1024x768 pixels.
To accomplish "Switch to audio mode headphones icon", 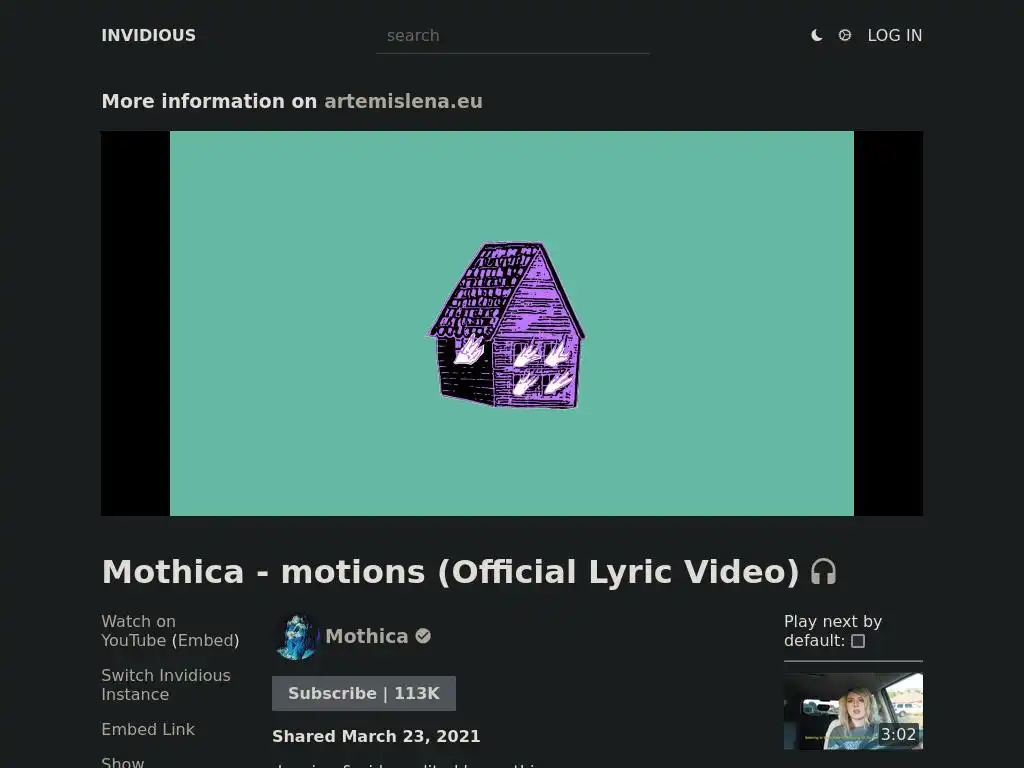I will pos(824,571).
